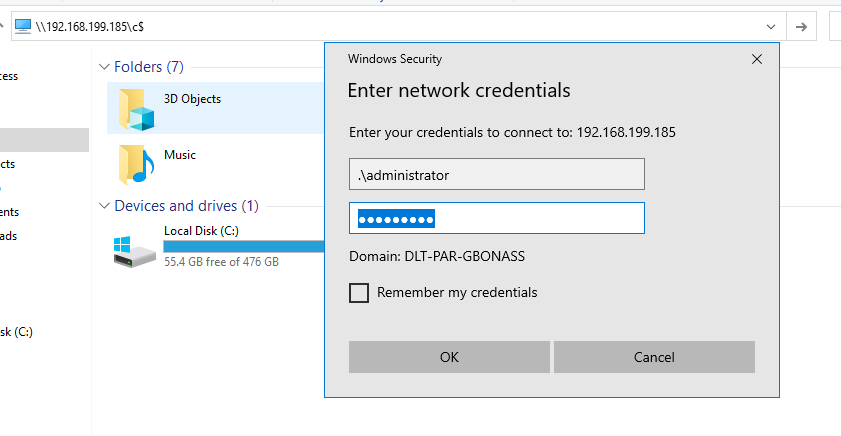
Task: Collapse the Folders (7) group
Action: (104, 67)
